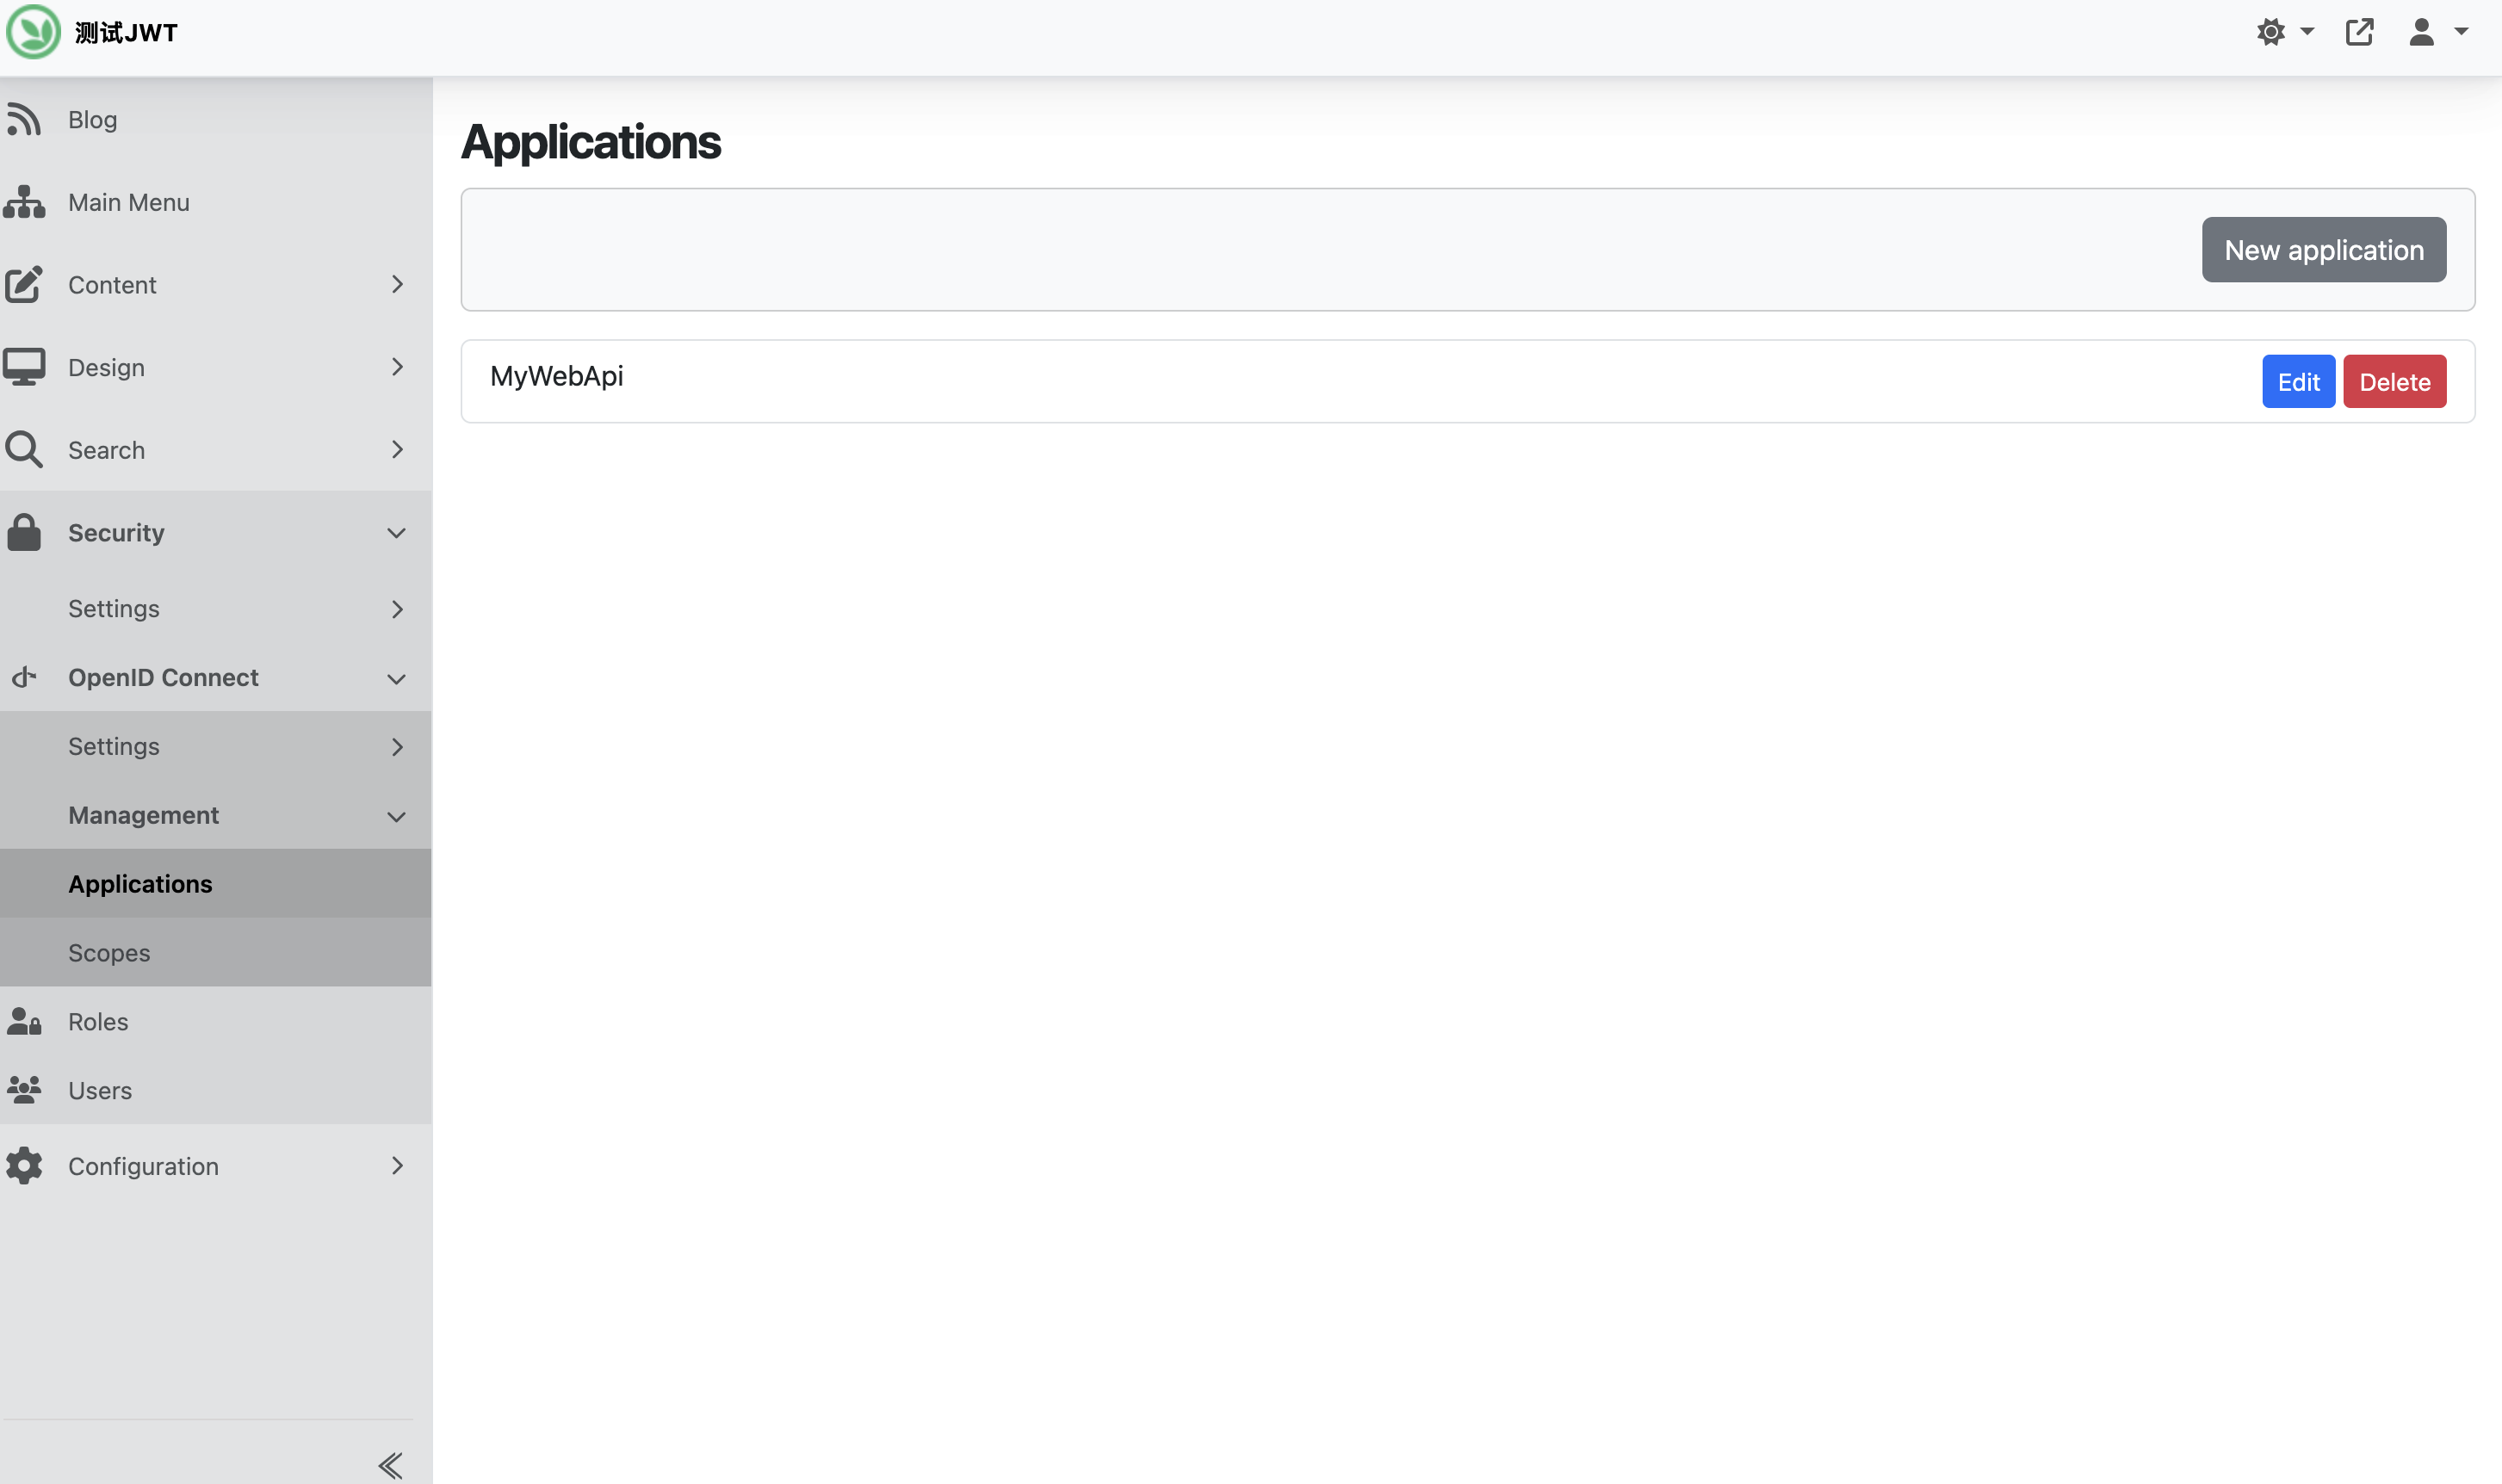Edit the MyWebApi application
2502x1484 pixels.
[x=2298, y=381]
